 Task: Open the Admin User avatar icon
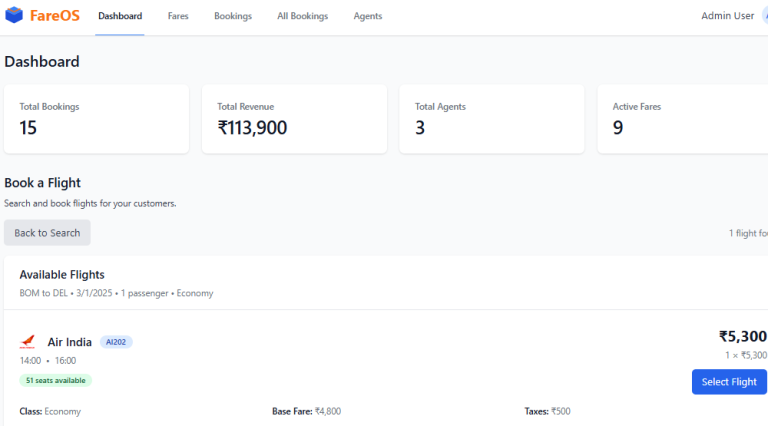click(765, 16)
